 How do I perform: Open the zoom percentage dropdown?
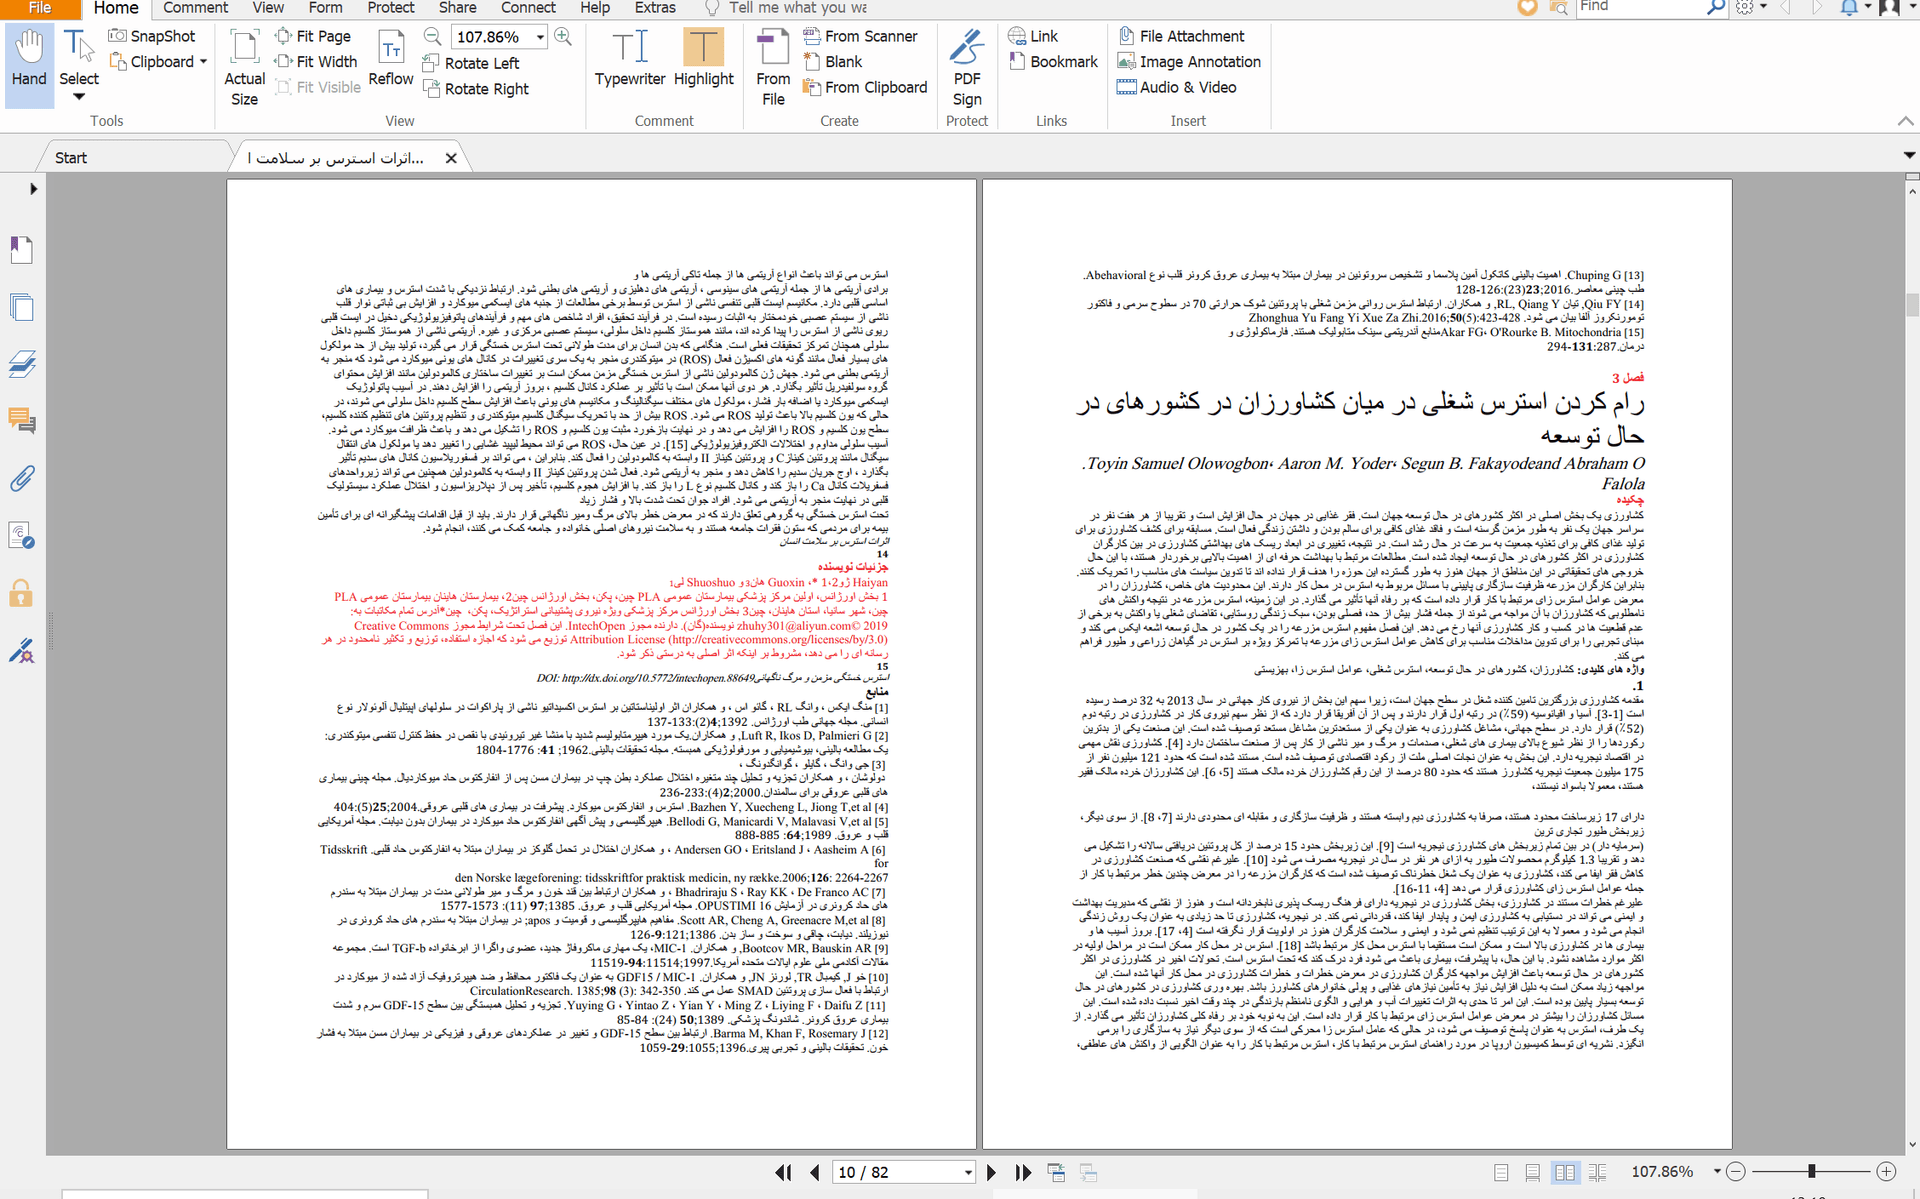(540, 37)
